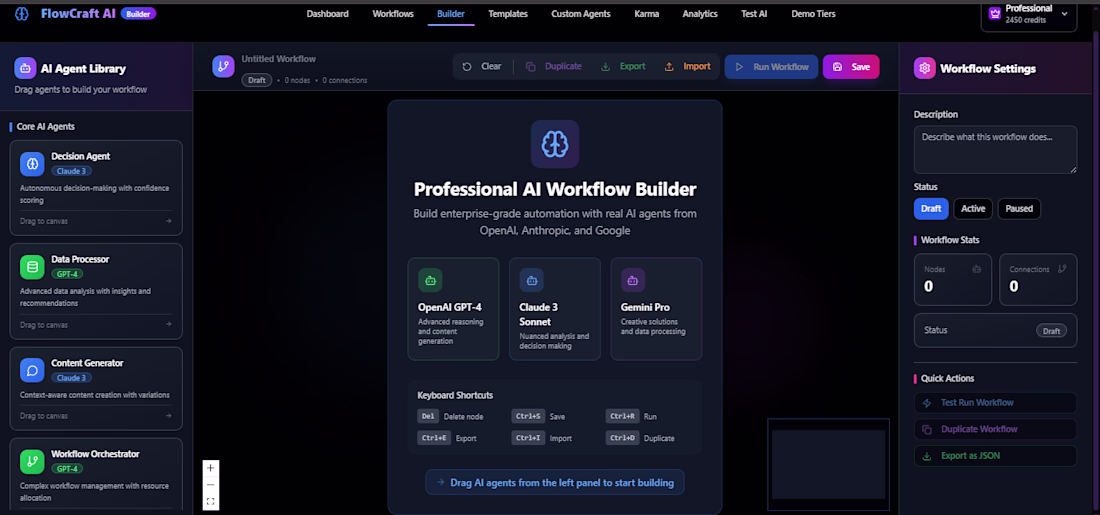Click the 2450 credits text

click(1026, 20)
